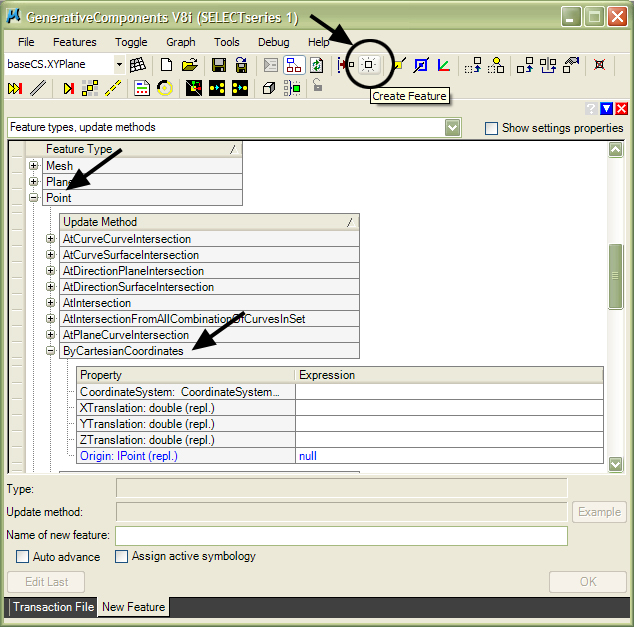Click the yellow circle over dotted square icon

496,65
